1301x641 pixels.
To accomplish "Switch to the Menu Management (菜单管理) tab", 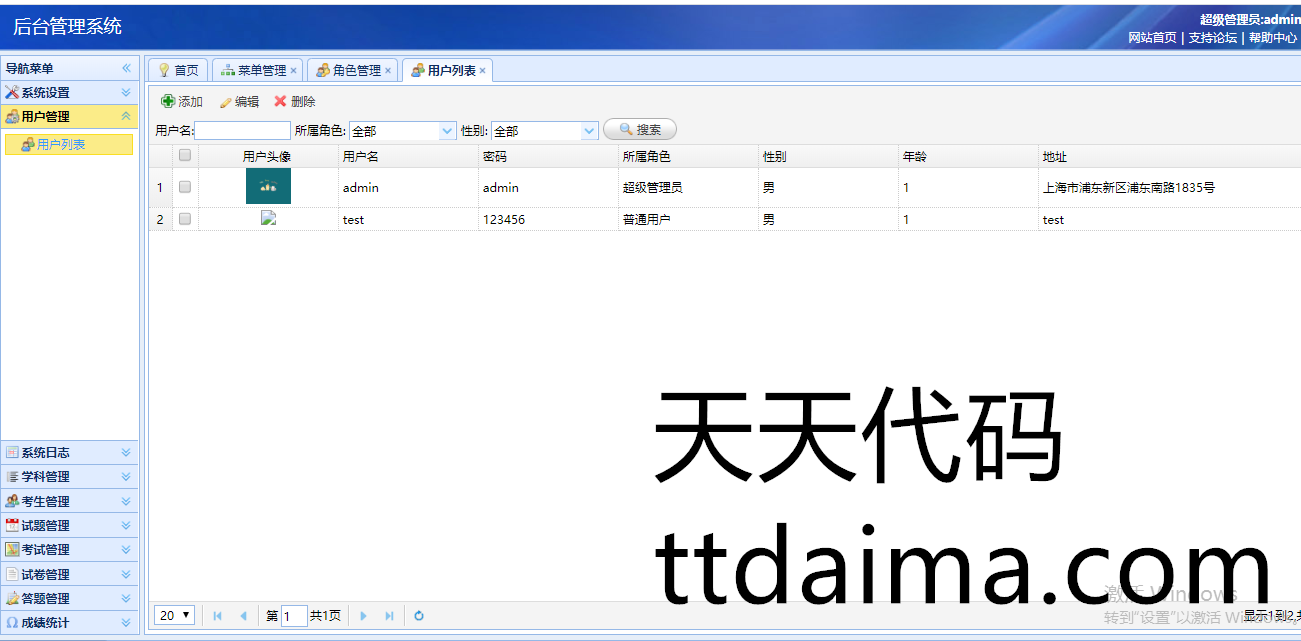I will (x=261, y=71).
